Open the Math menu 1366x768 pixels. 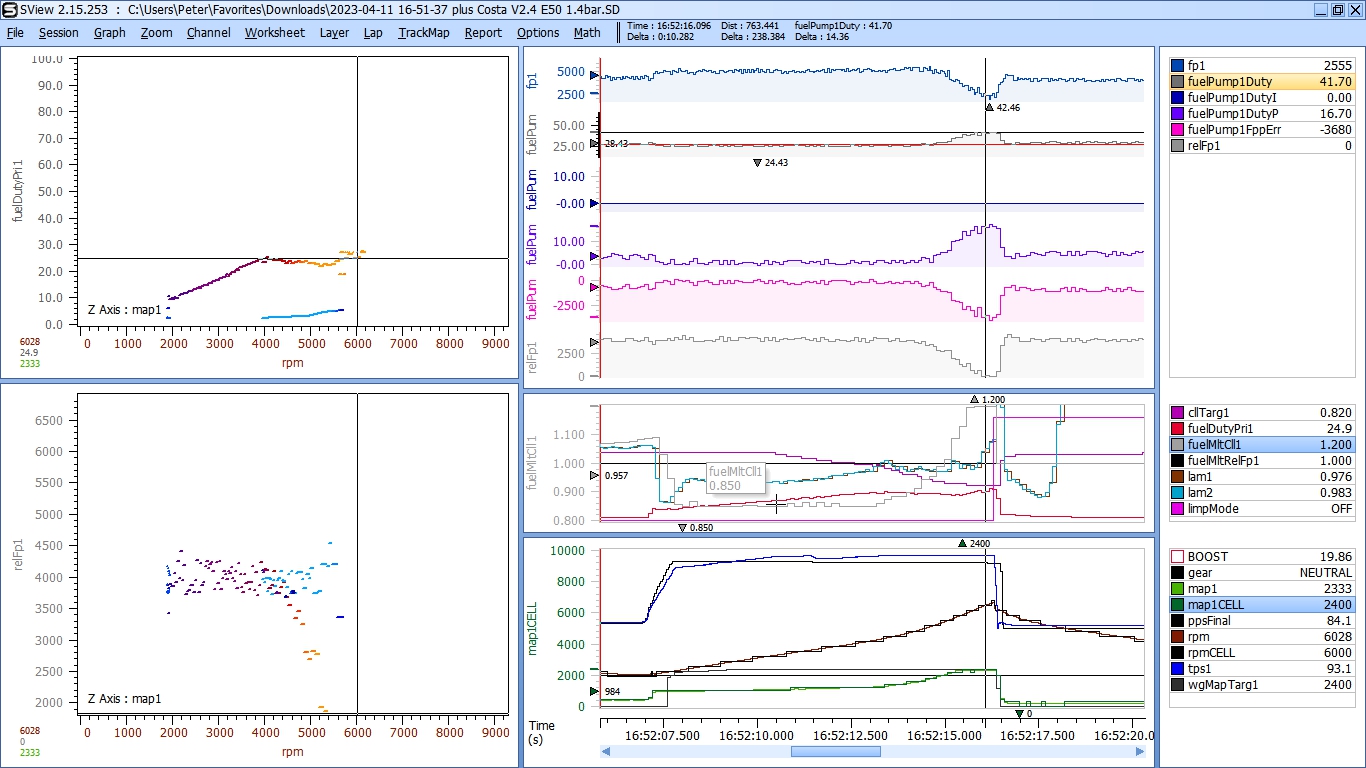587,32
